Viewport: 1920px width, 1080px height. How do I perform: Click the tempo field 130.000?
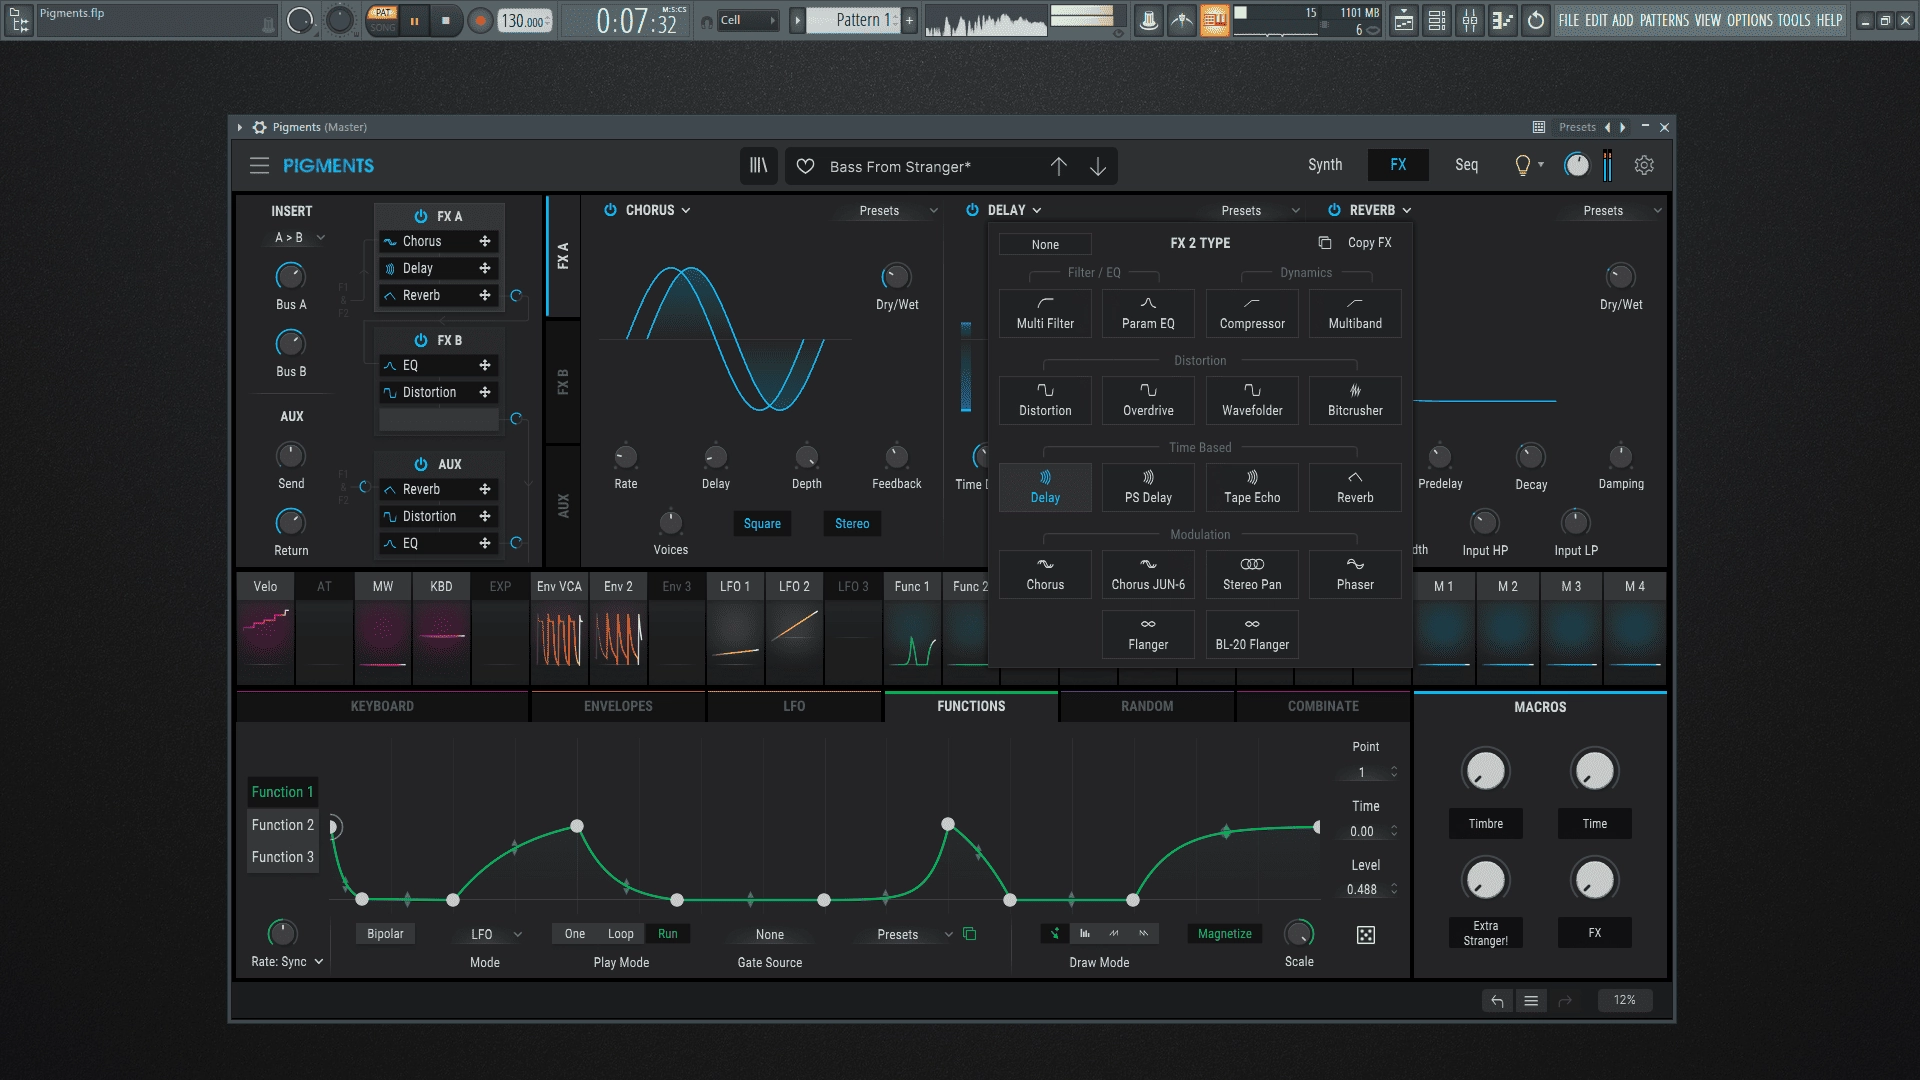(524, 21)
